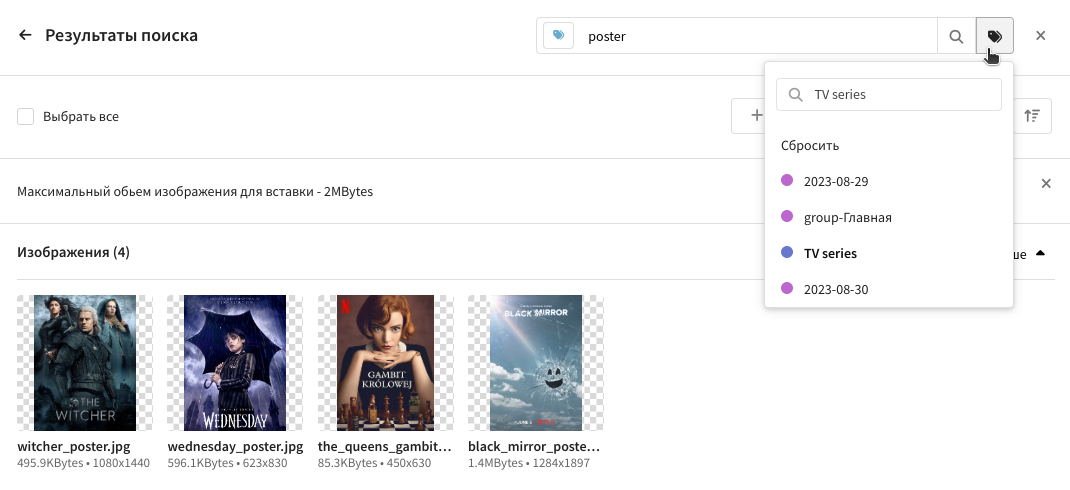Open the sort order button

tap(1032, 116)
